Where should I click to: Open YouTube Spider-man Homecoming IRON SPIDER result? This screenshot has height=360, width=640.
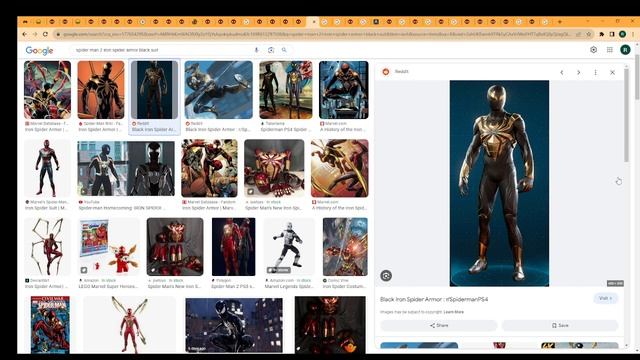[126, 168]
